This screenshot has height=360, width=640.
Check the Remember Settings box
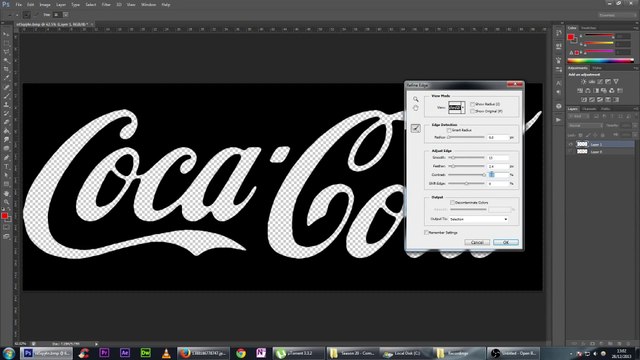pyautogui.click(x=426, y=232)
